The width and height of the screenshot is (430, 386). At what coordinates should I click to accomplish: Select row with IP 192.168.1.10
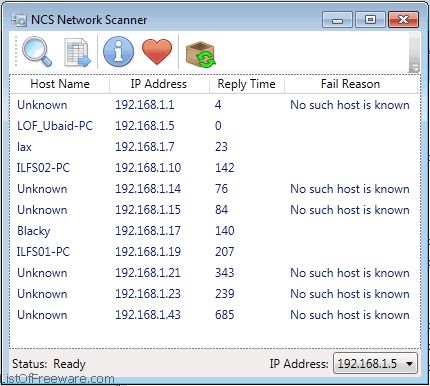click(215, 168)
